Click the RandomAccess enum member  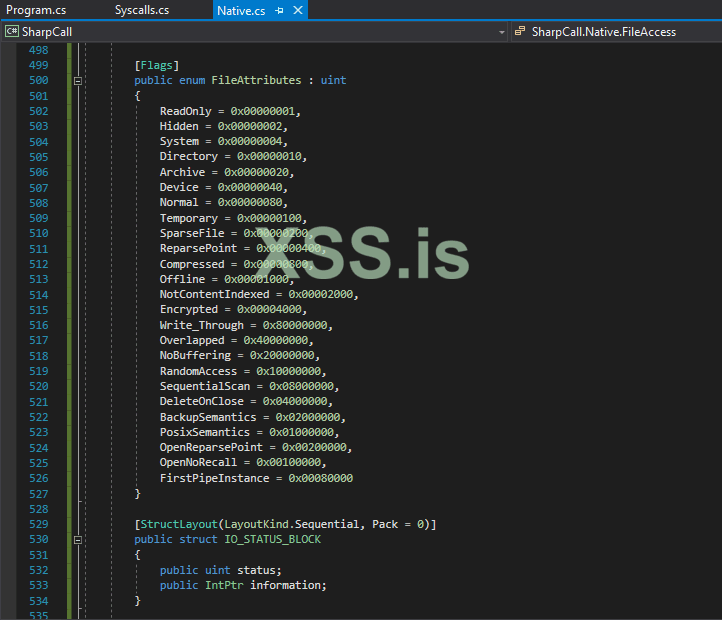pos(198,371)
